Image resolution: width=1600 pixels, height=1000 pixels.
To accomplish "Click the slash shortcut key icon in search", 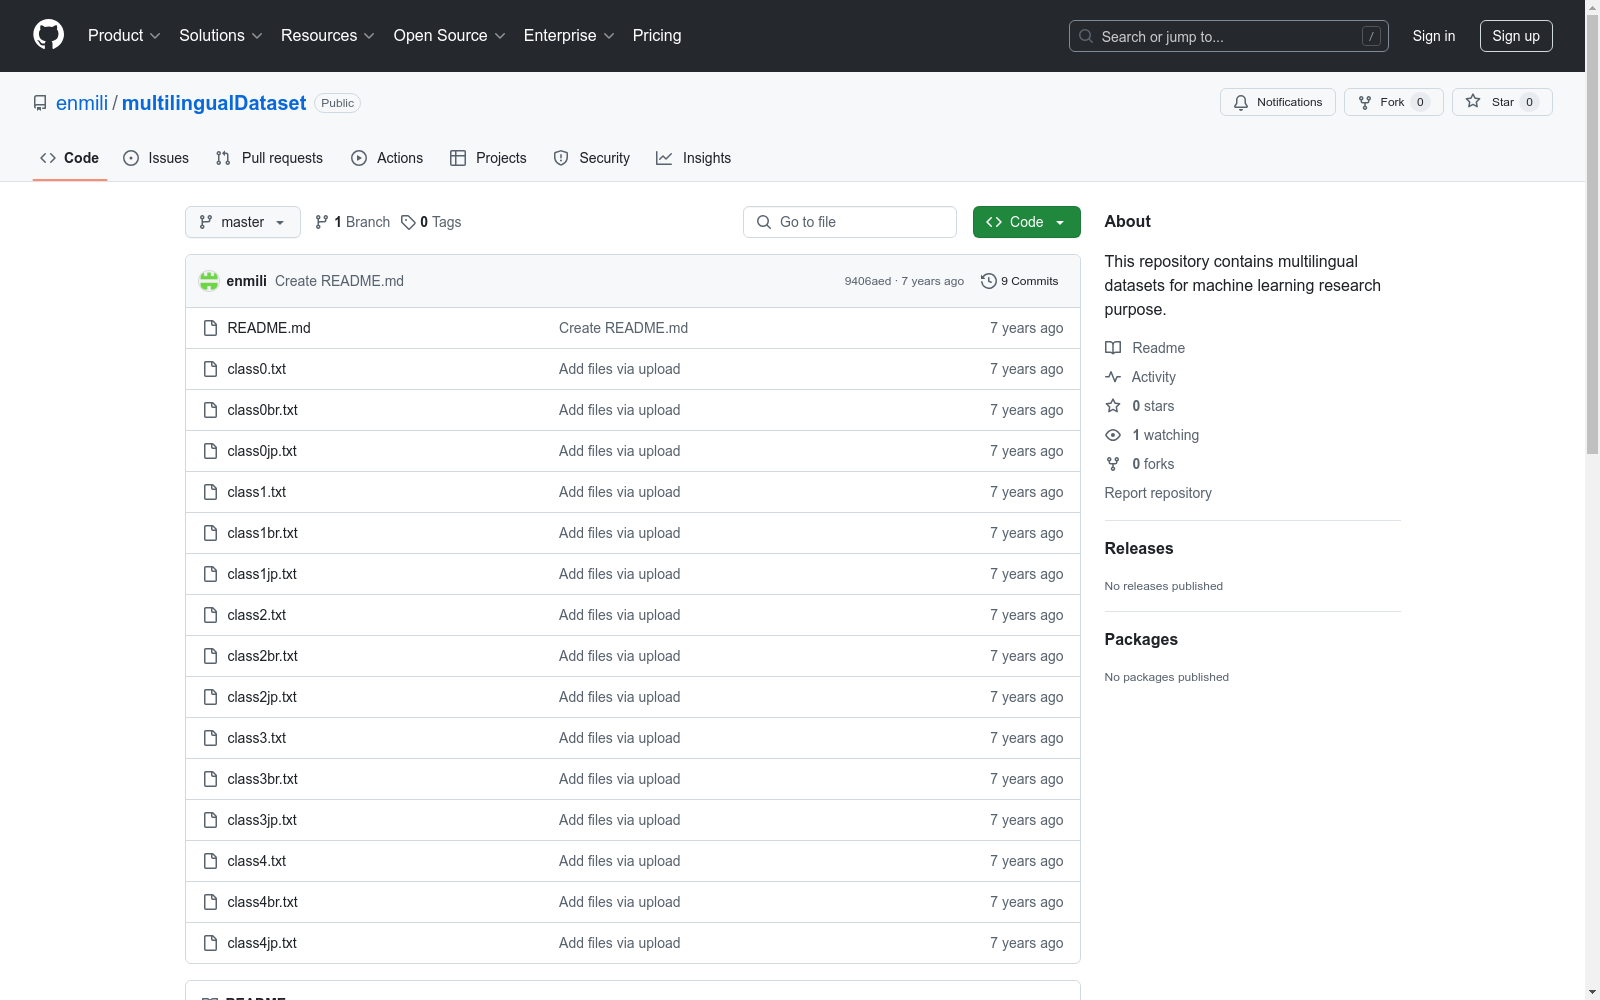I will pyautogui.click(x=1371, y=36).
